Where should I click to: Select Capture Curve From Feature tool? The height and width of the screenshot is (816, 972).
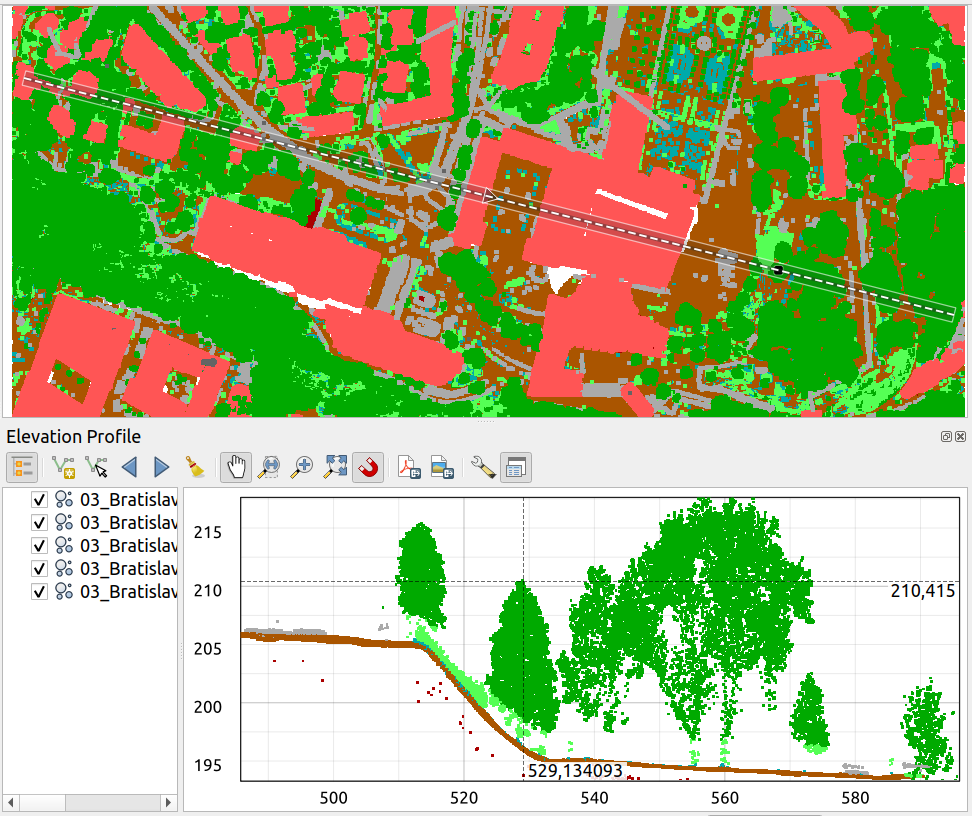[96, 467]
